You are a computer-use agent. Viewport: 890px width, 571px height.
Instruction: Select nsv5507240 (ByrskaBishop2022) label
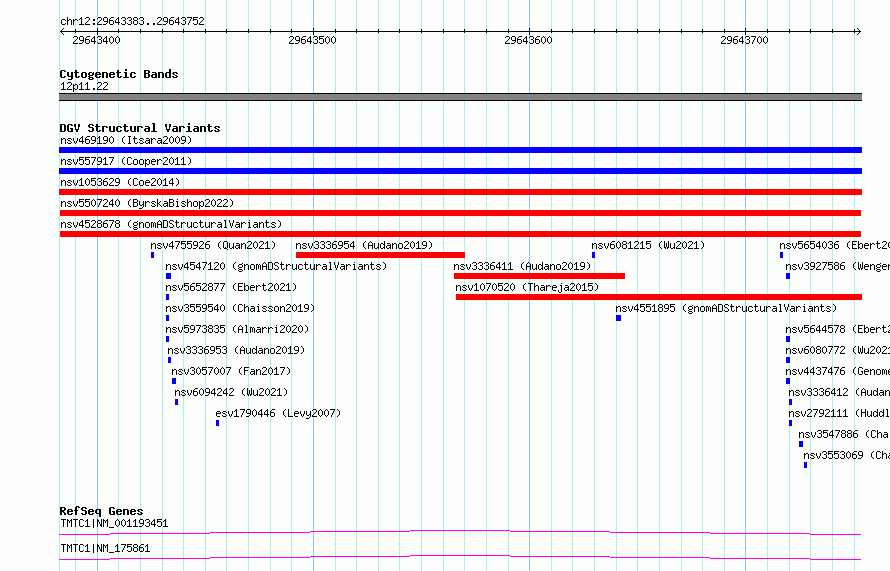(x=147, y=203)
